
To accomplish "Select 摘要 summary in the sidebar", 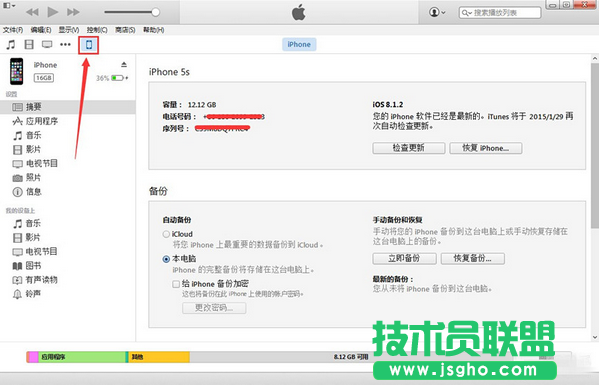I will 67,107.
